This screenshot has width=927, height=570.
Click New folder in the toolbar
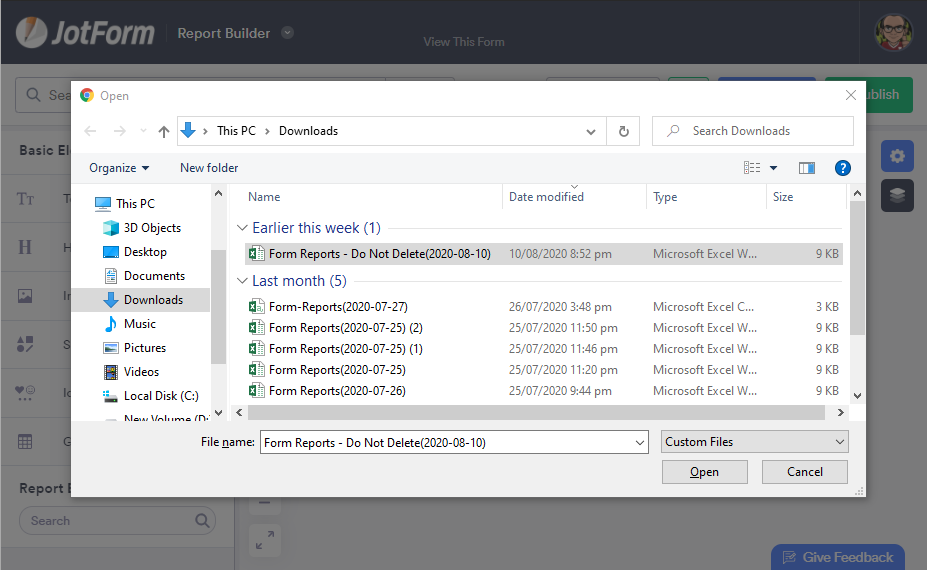209,168
